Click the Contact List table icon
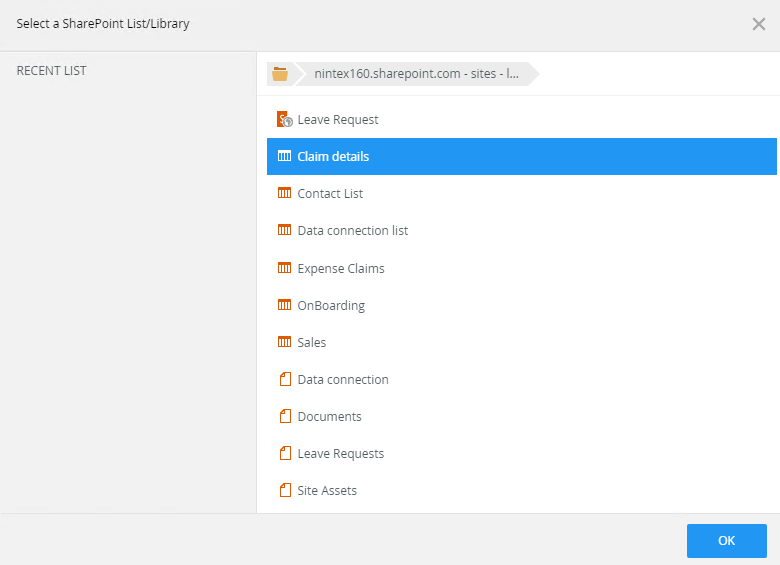780x565 pixels. 284,193
